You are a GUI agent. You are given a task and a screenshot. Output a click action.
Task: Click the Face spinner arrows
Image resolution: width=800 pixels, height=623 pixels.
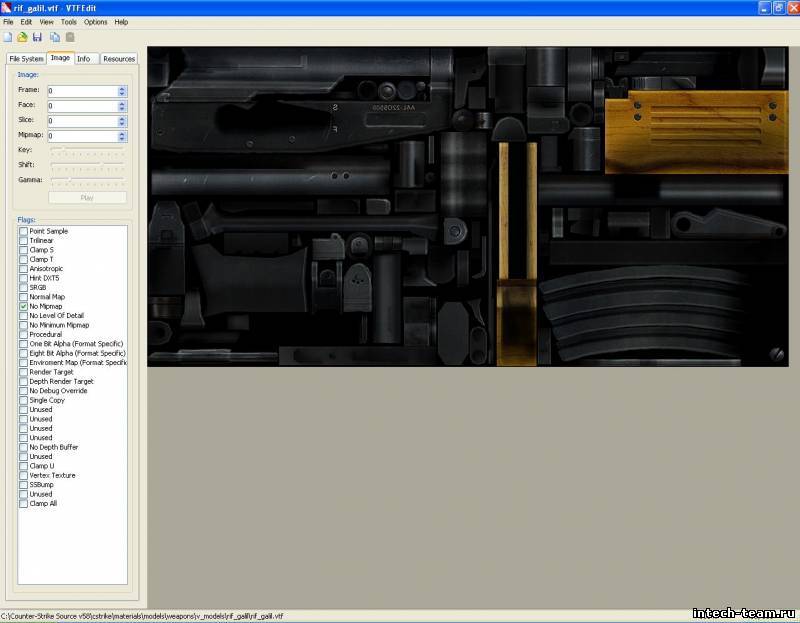[122, 106]
